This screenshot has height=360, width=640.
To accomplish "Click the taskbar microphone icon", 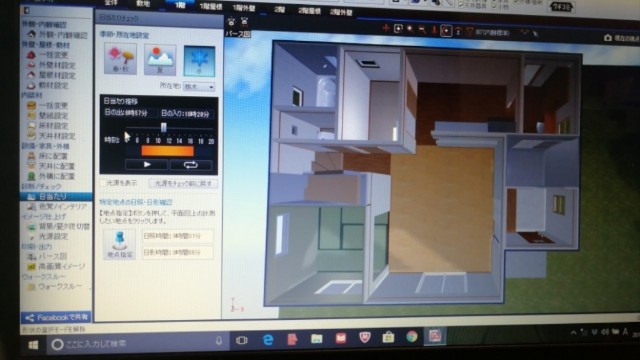I will coord(219,340).
